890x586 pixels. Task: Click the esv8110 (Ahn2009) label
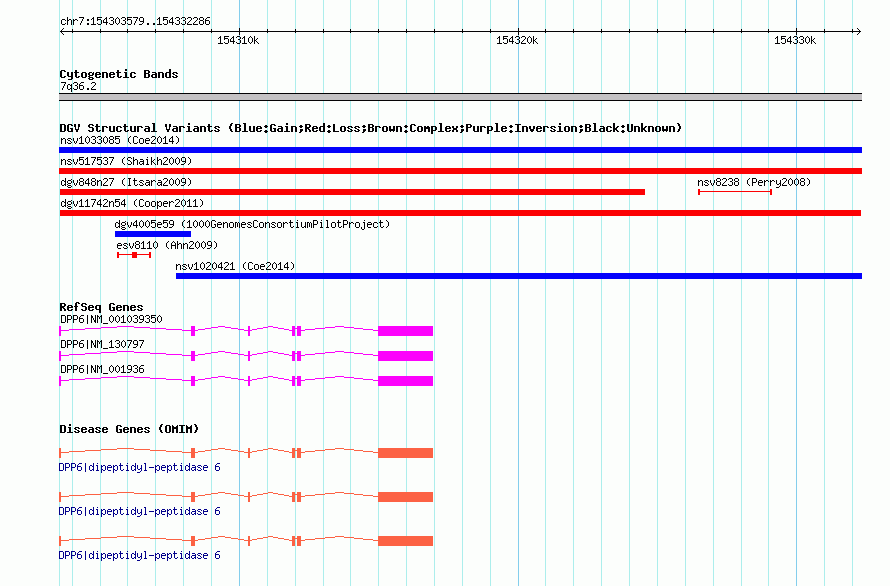167,245
